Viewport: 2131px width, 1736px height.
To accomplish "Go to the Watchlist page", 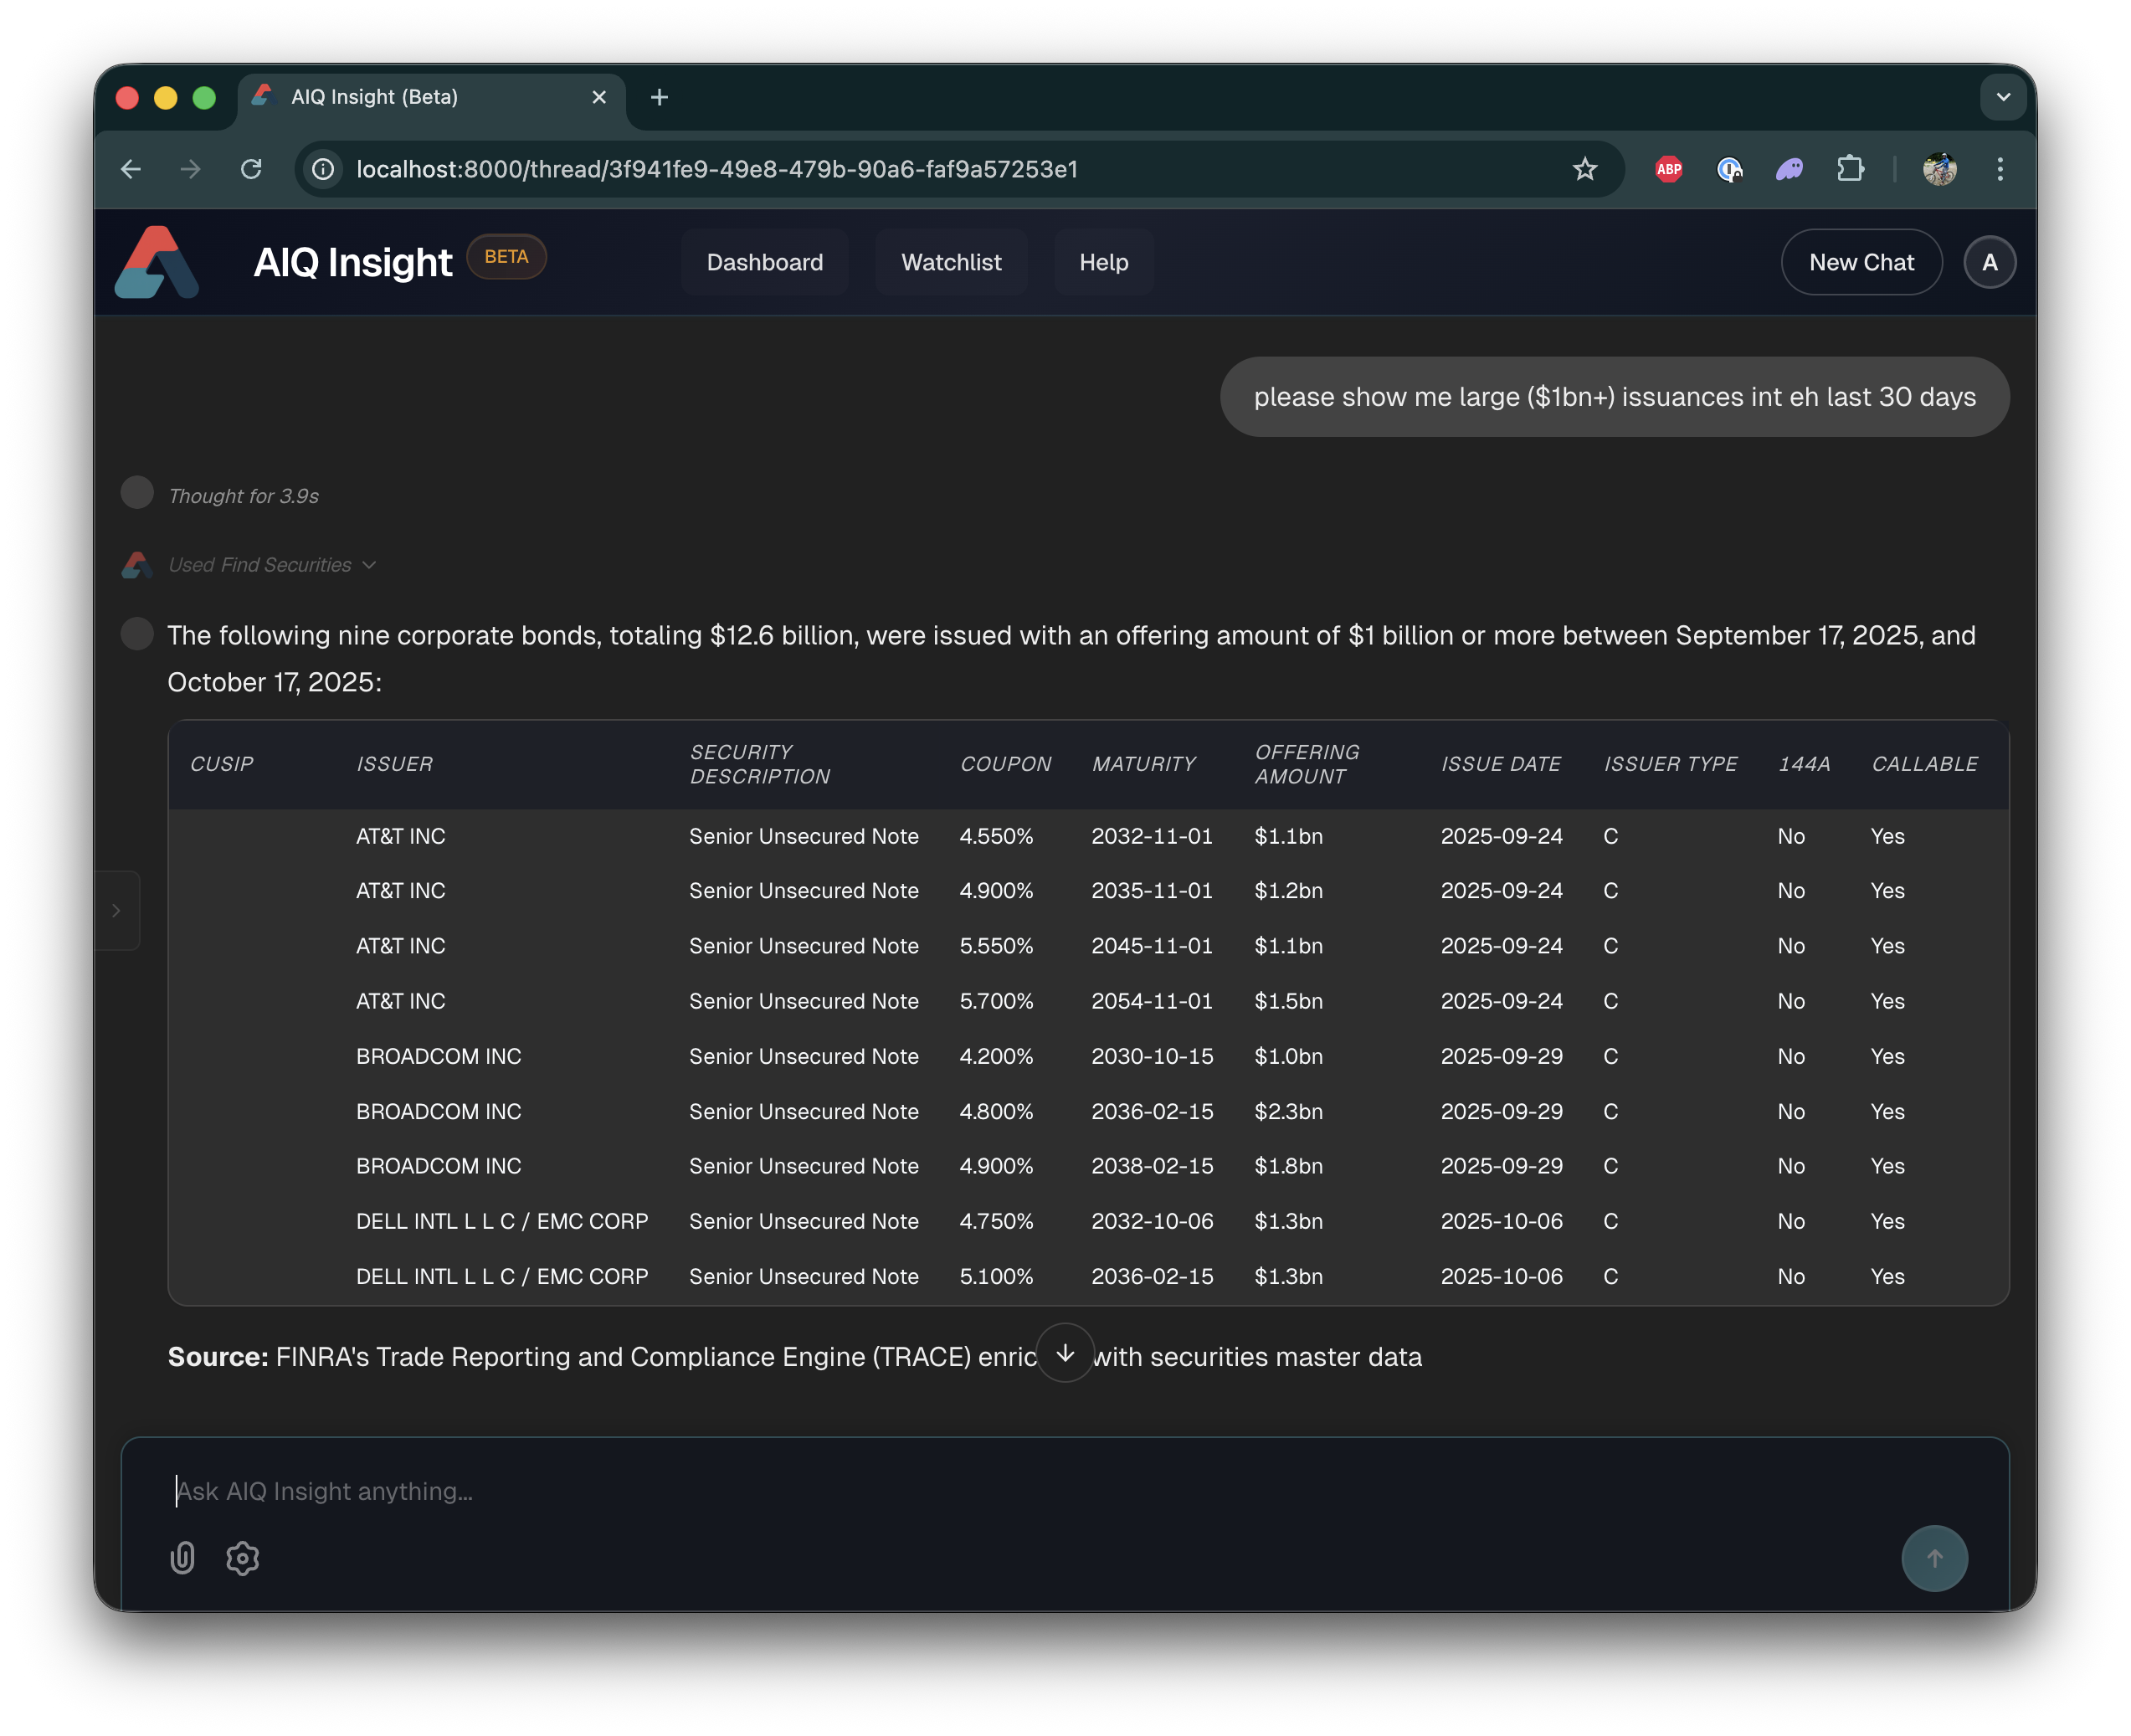I will [x=950, y=262].
